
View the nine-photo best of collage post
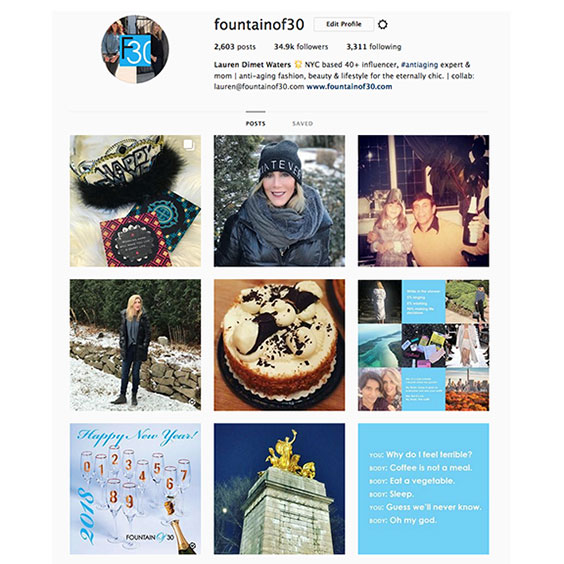[x=423, y=345]
